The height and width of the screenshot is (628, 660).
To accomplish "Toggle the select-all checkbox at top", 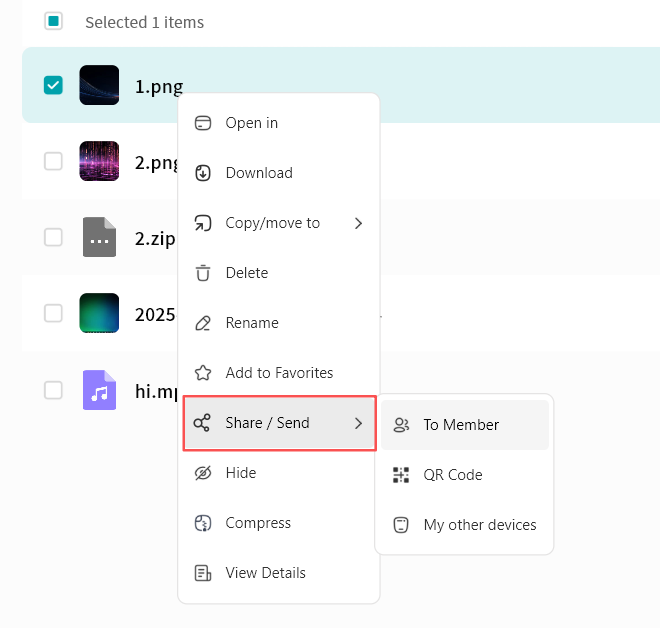I will pos(53,21).
